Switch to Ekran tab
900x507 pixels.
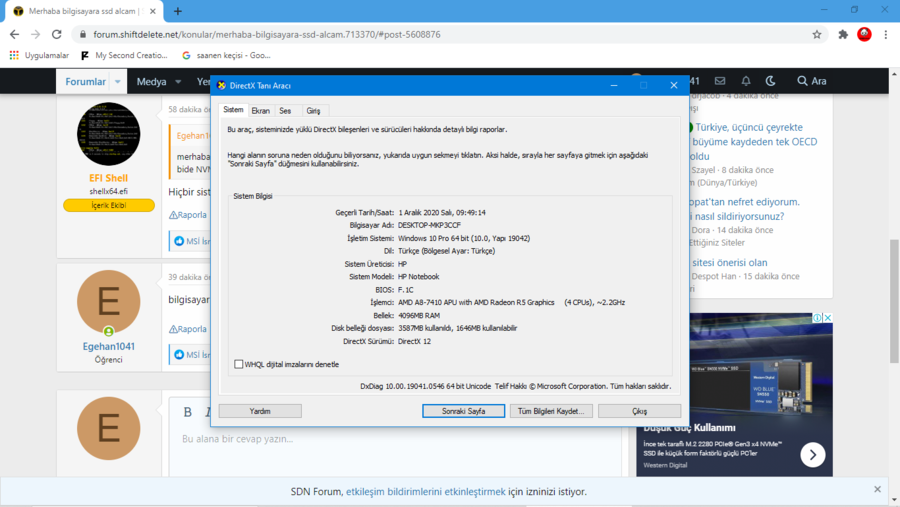[261, 111]
